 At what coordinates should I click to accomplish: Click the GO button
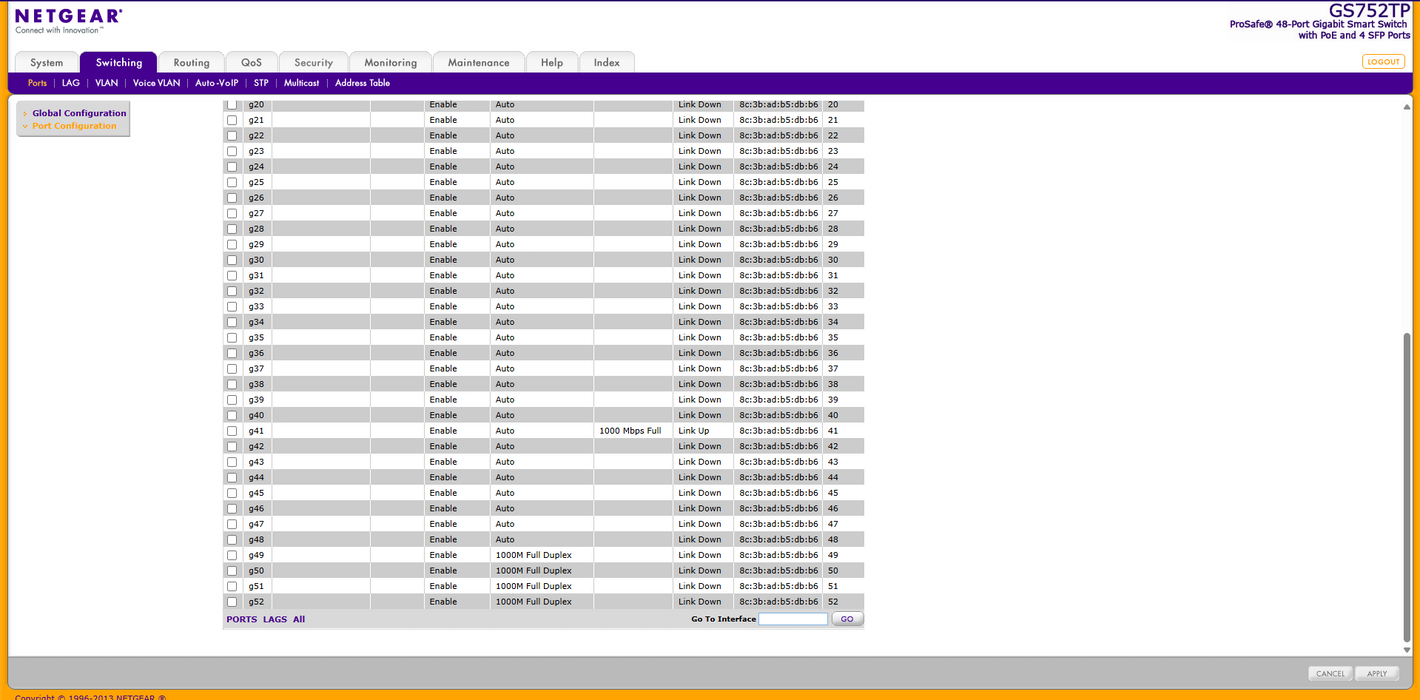(847, 619)
